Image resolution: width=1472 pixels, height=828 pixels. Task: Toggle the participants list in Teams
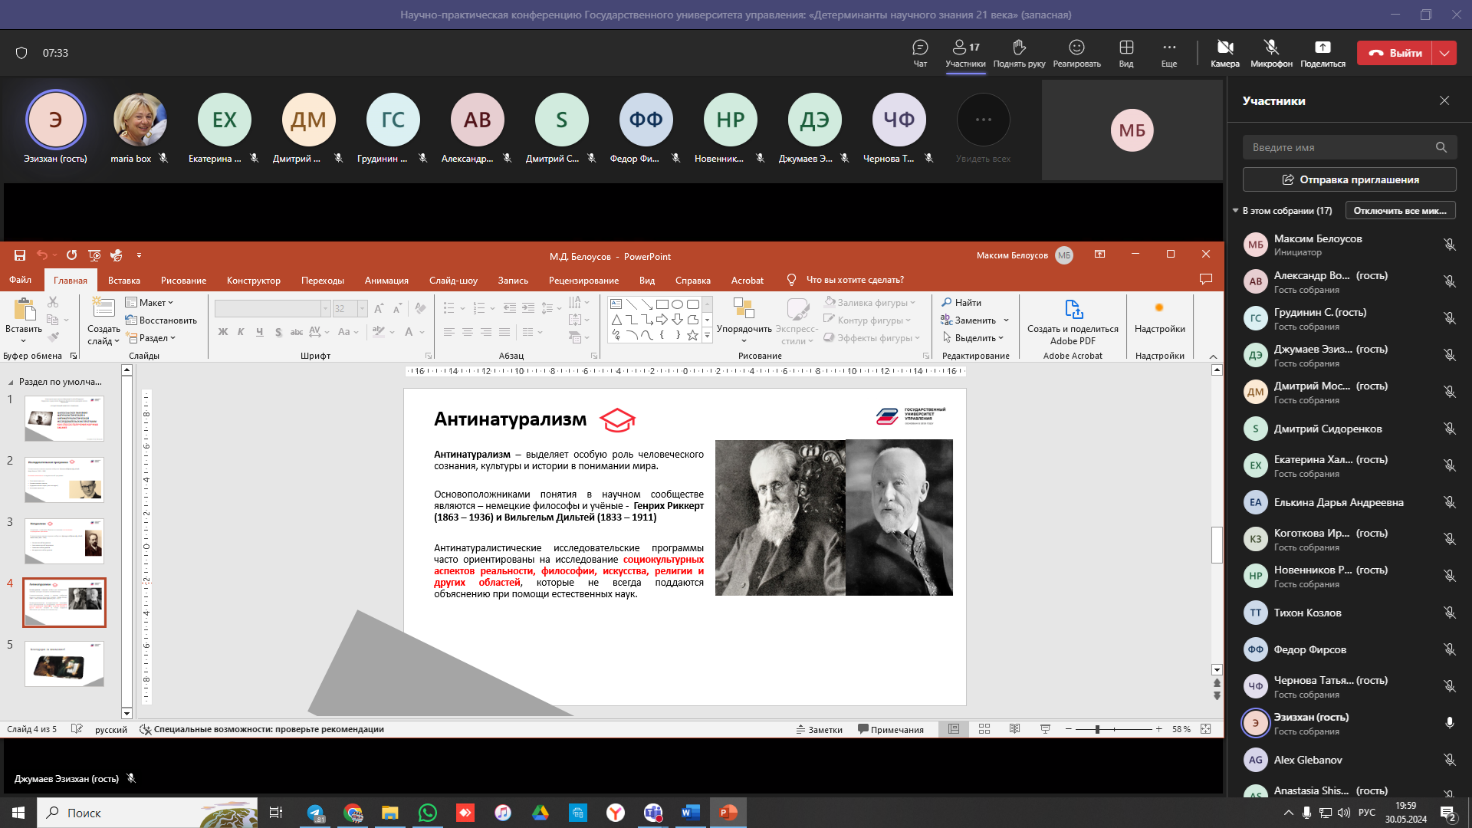965,53
